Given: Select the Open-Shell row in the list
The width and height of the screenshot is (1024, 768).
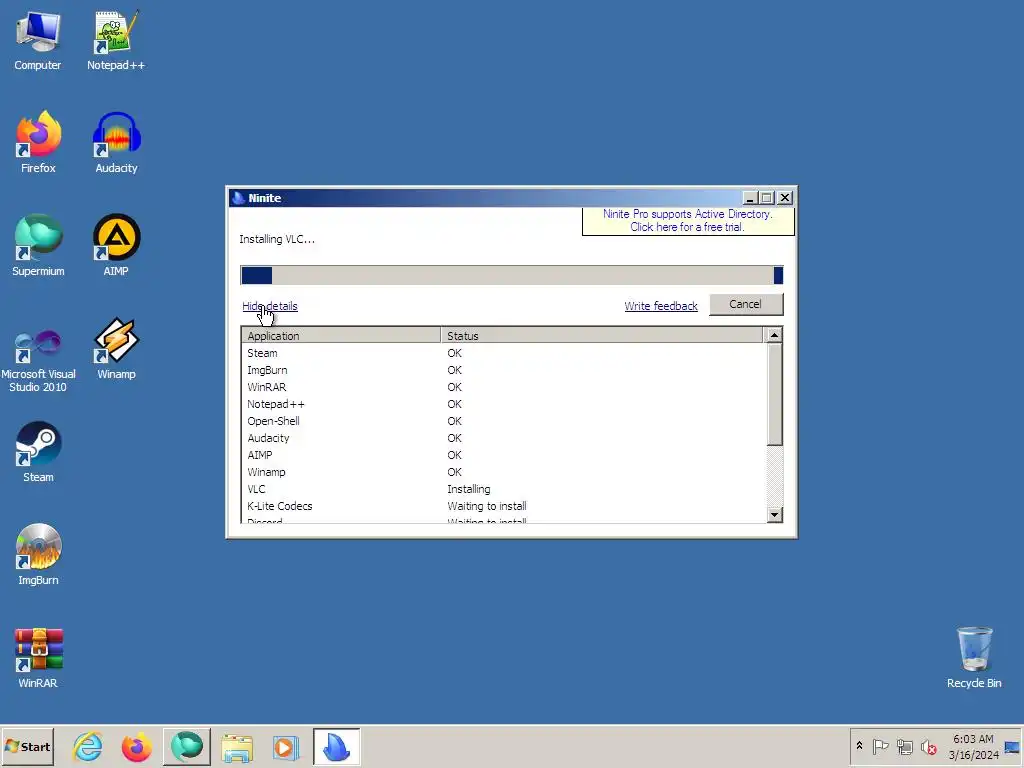Looking at the screenshot, I should coord(502,421).
